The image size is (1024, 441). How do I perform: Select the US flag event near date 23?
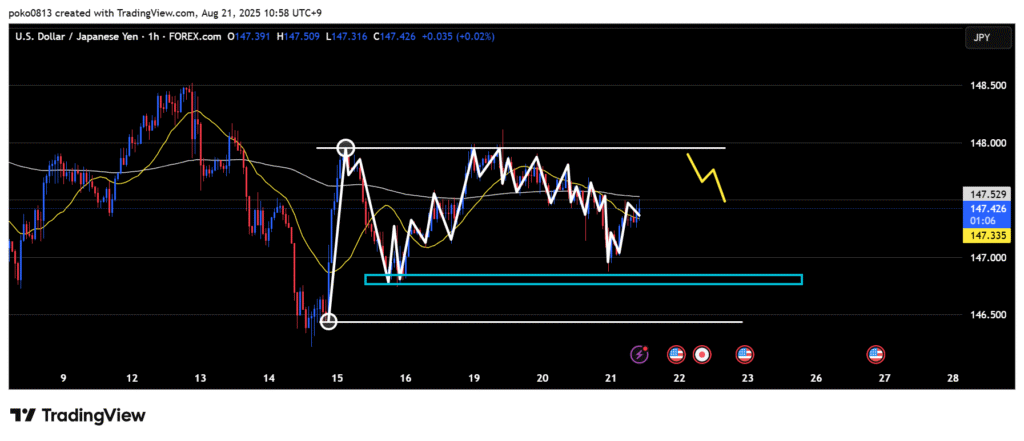point(745,354)
